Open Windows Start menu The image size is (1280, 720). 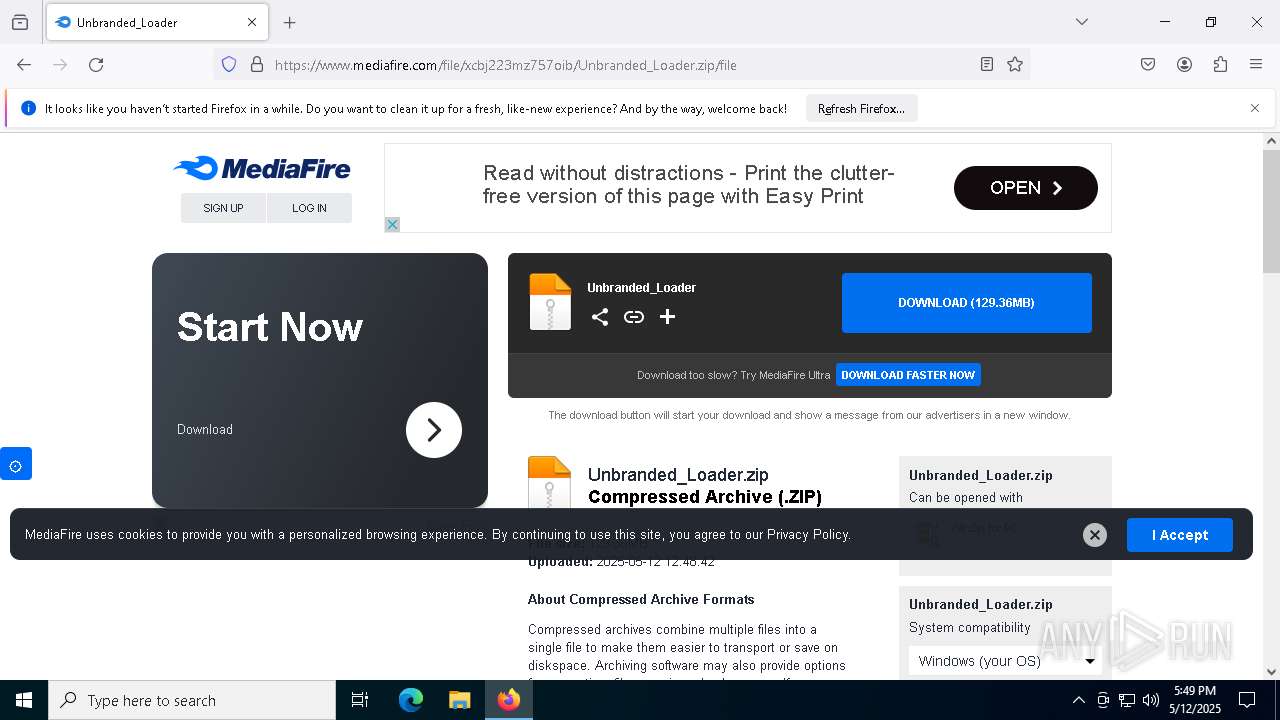click(x=24, y=700)
